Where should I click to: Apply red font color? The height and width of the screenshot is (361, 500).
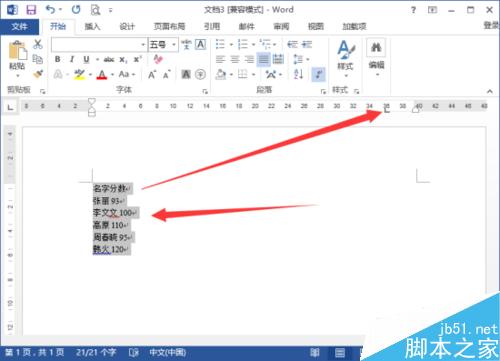coord(102,74)
